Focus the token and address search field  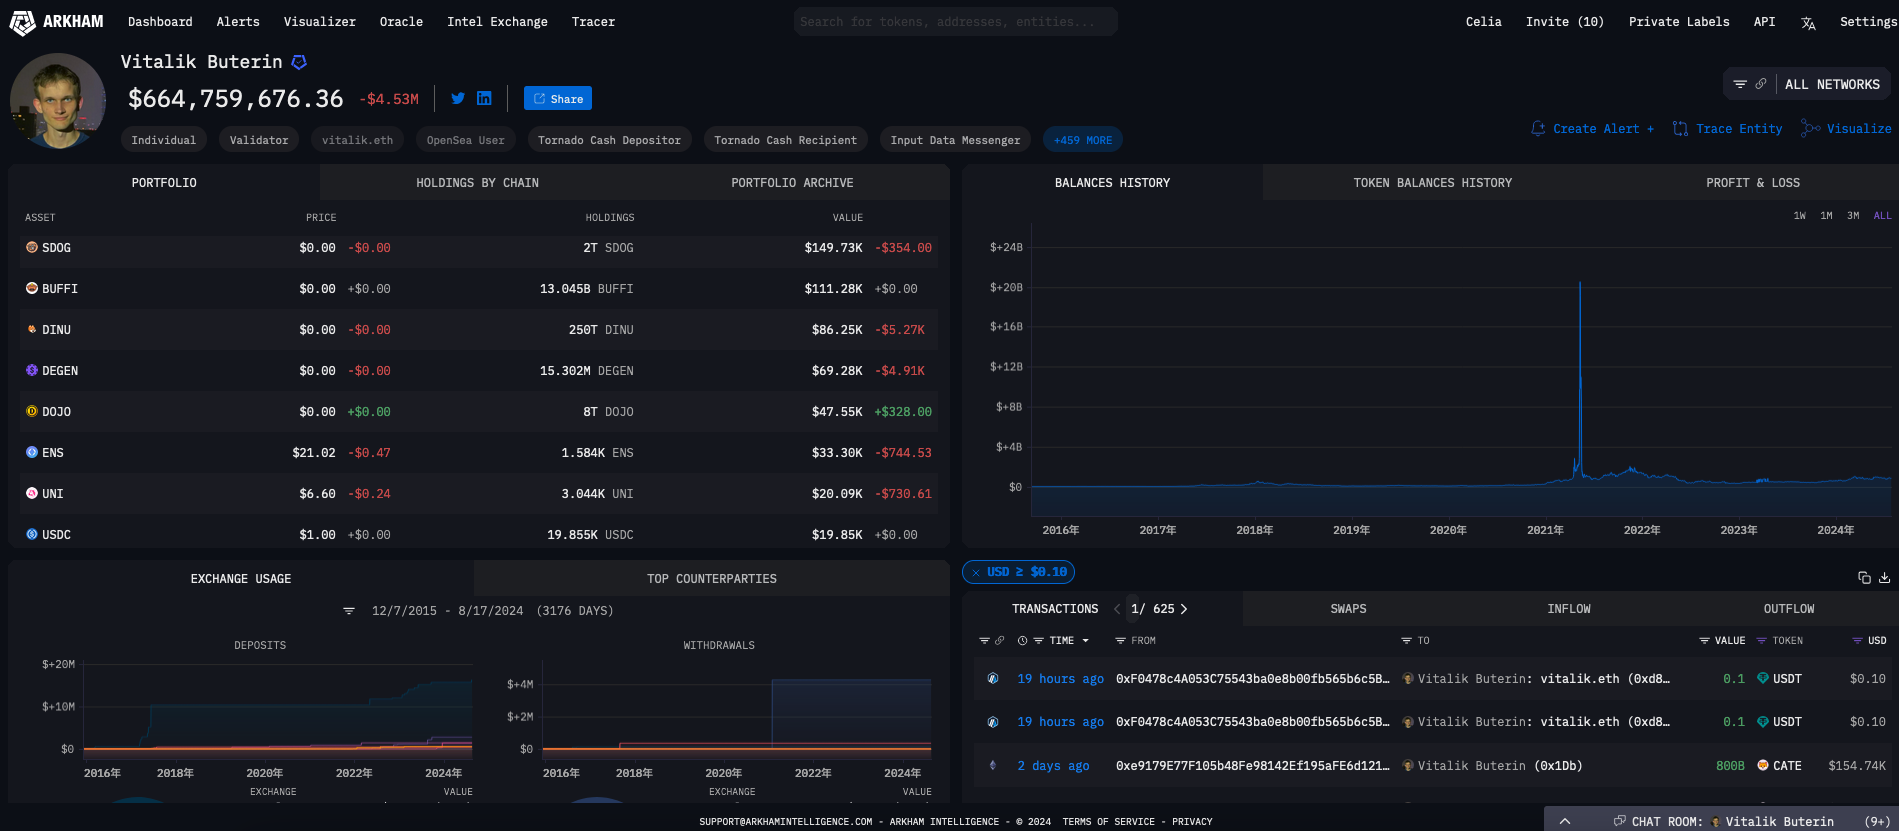pos(956,22)
